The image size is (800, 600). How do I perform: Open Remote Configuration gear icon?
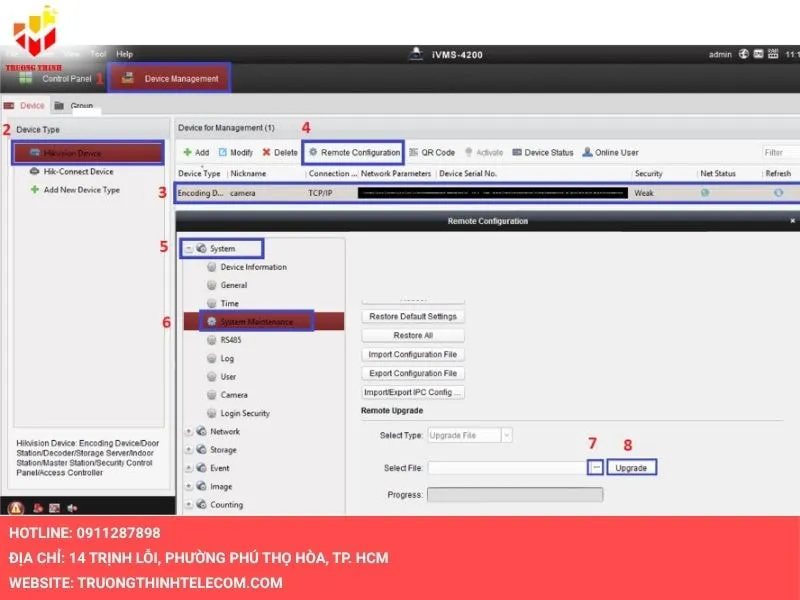pyautogui.click(x=313, y=153)
